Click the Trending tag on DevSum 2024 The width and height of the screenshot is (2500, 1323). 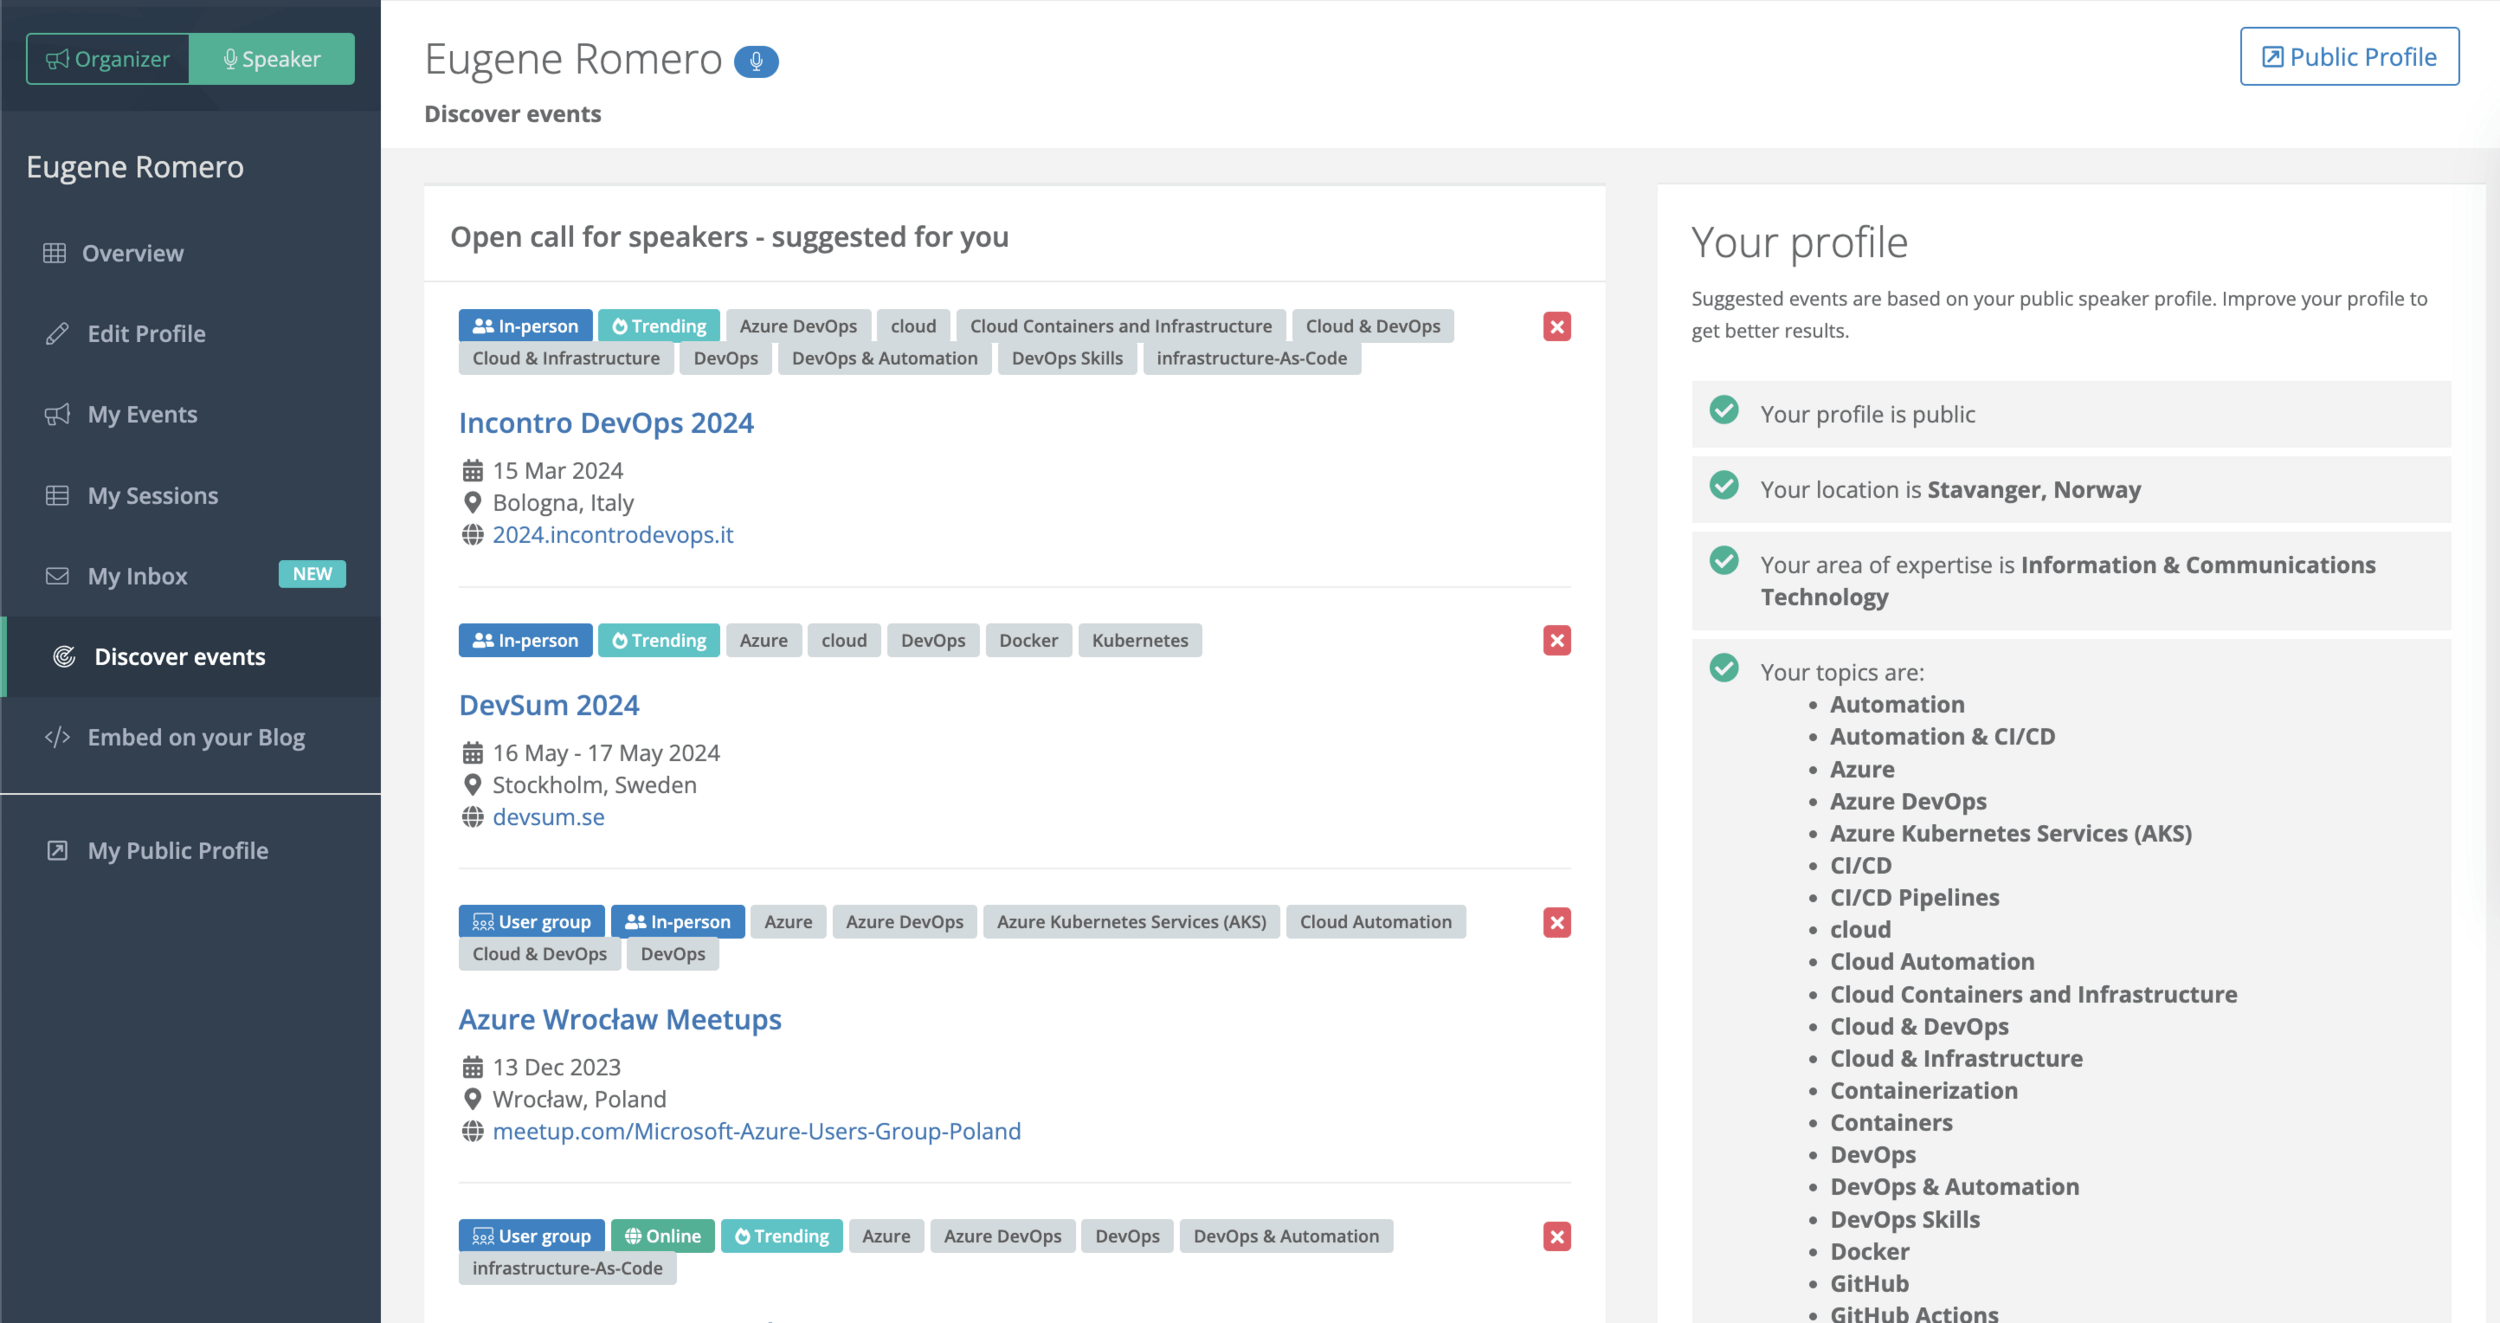(x=659, y=641)
